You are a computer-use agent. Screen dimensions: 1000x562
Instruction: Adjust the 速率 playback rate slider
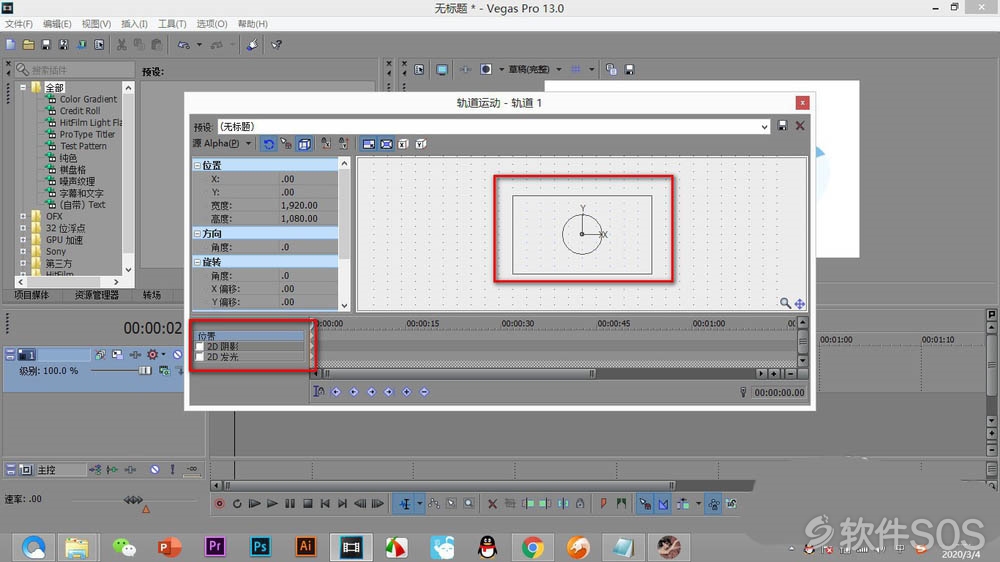133,499
